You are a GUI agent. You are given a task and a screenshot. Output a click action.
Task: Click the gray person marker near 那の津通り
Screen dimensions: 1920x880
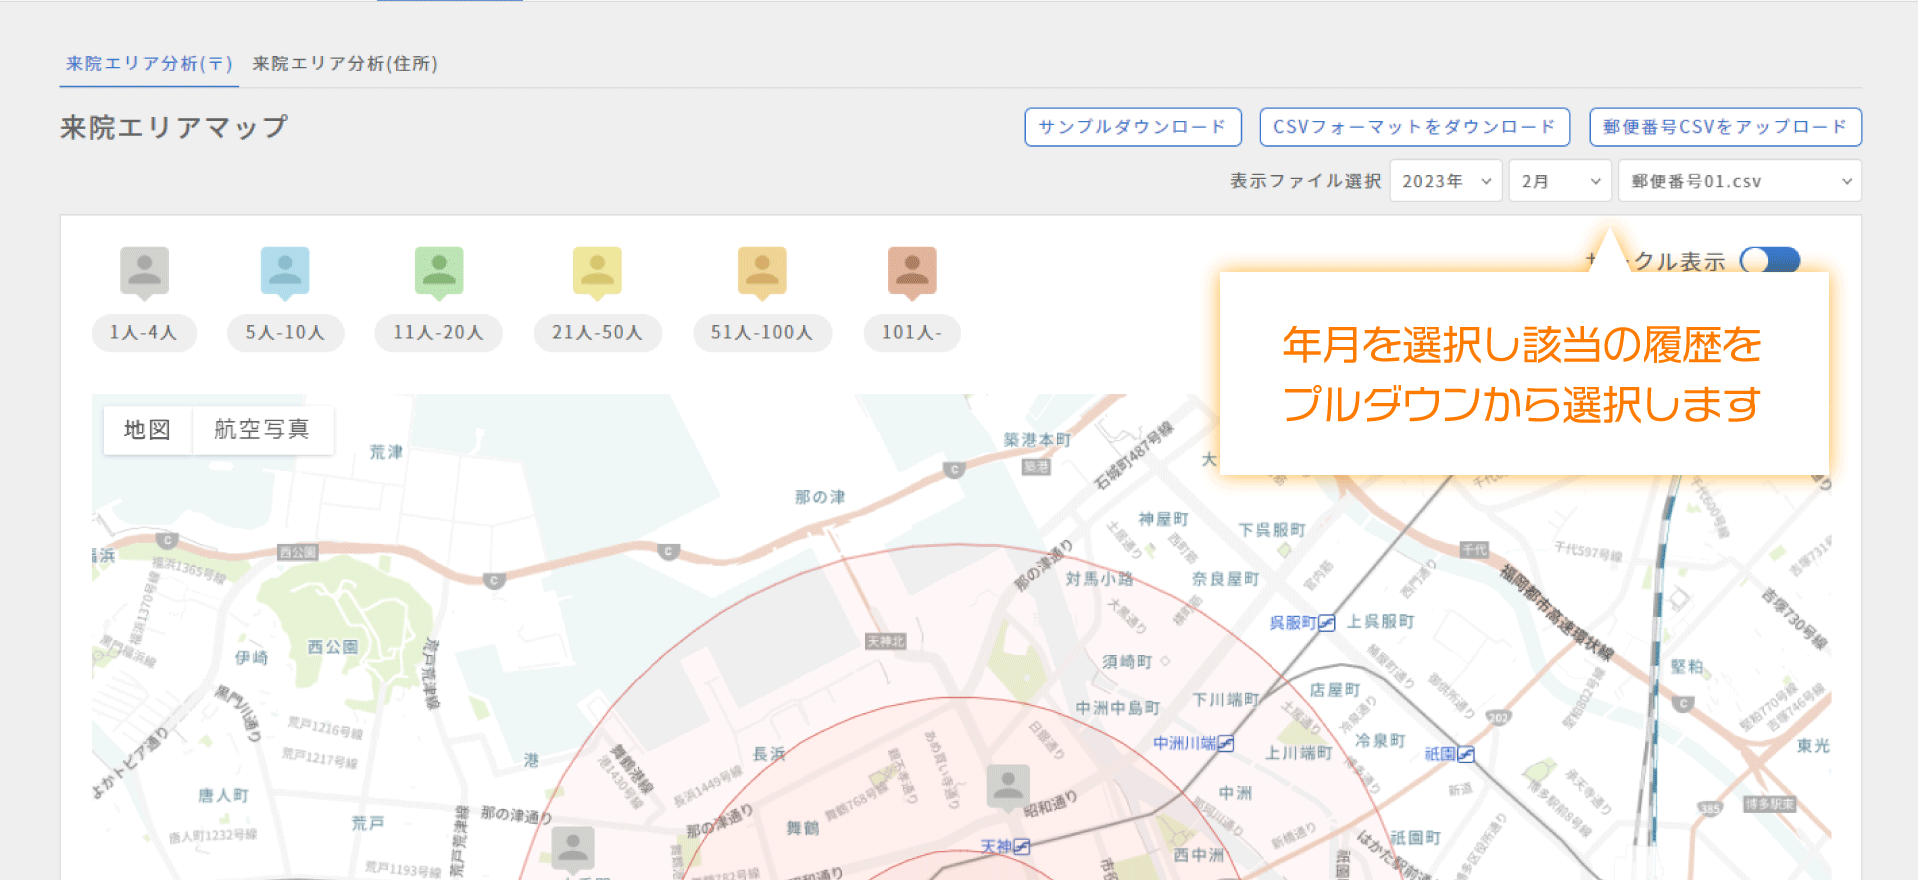pyautogui.click(x=573, y=849)
